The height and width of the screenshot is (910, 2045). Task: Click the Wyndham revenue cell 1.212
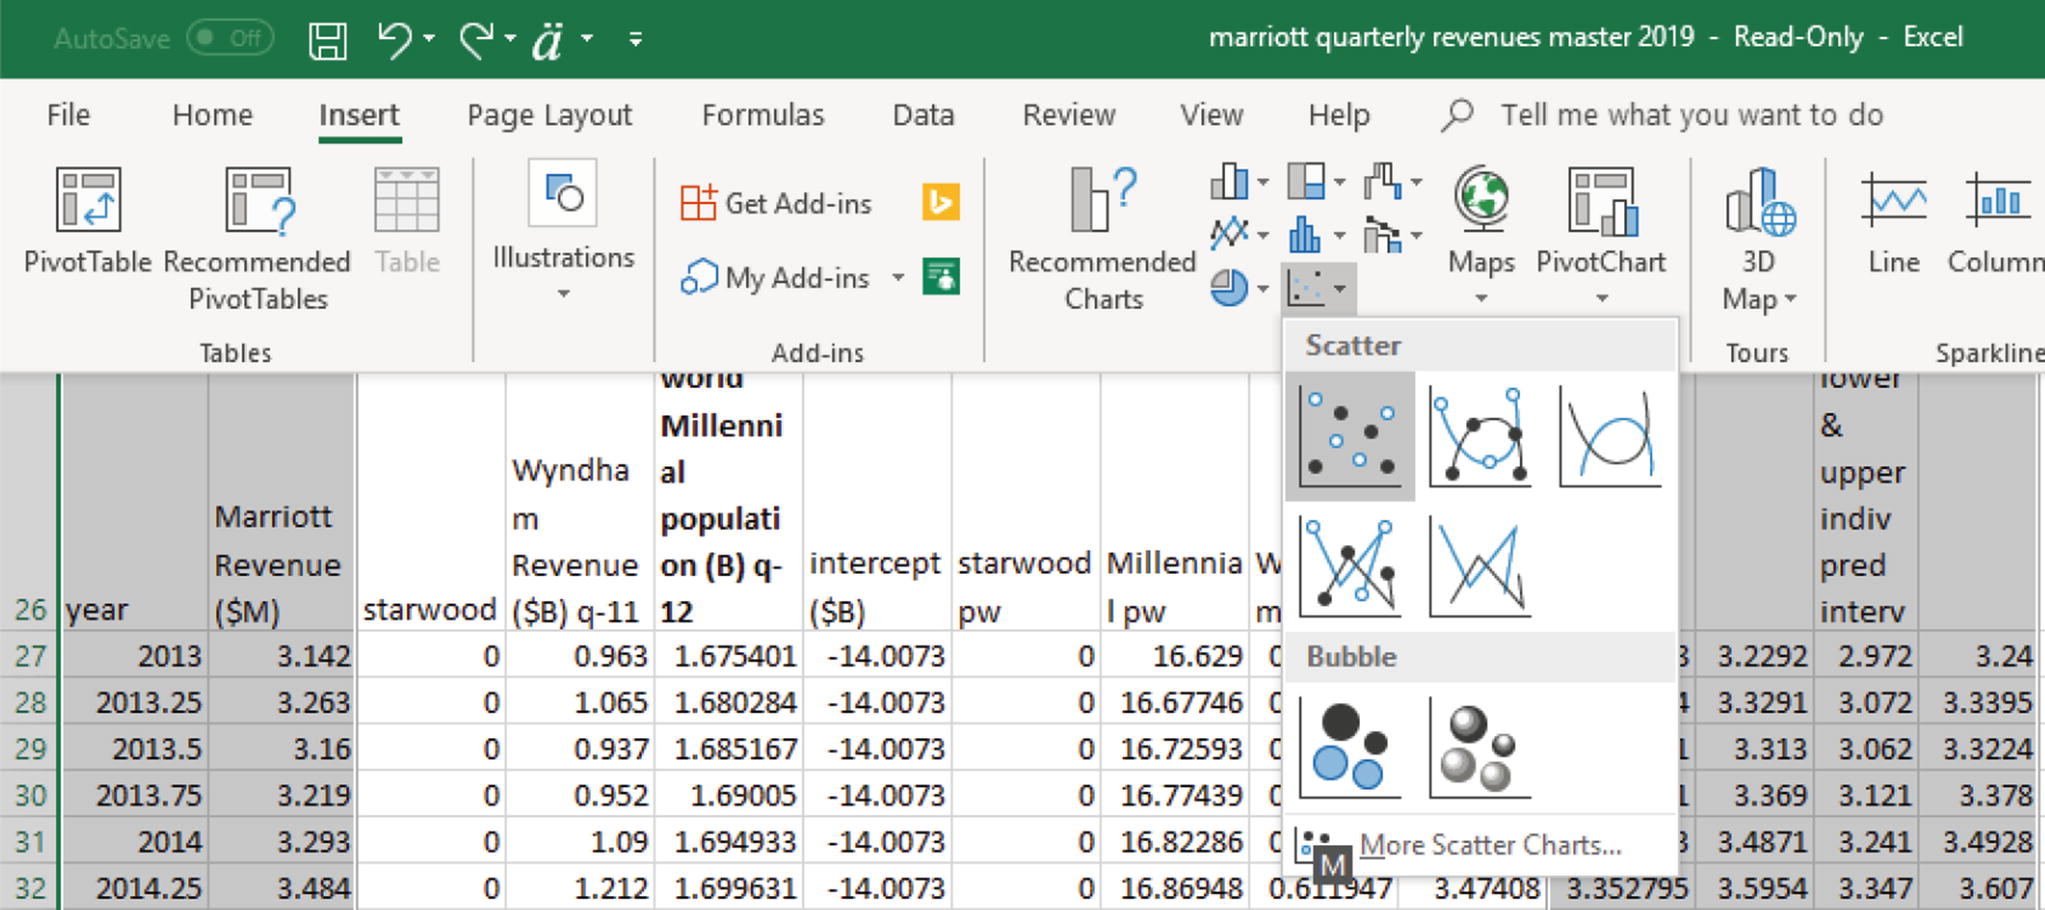[x=580, y=888]
